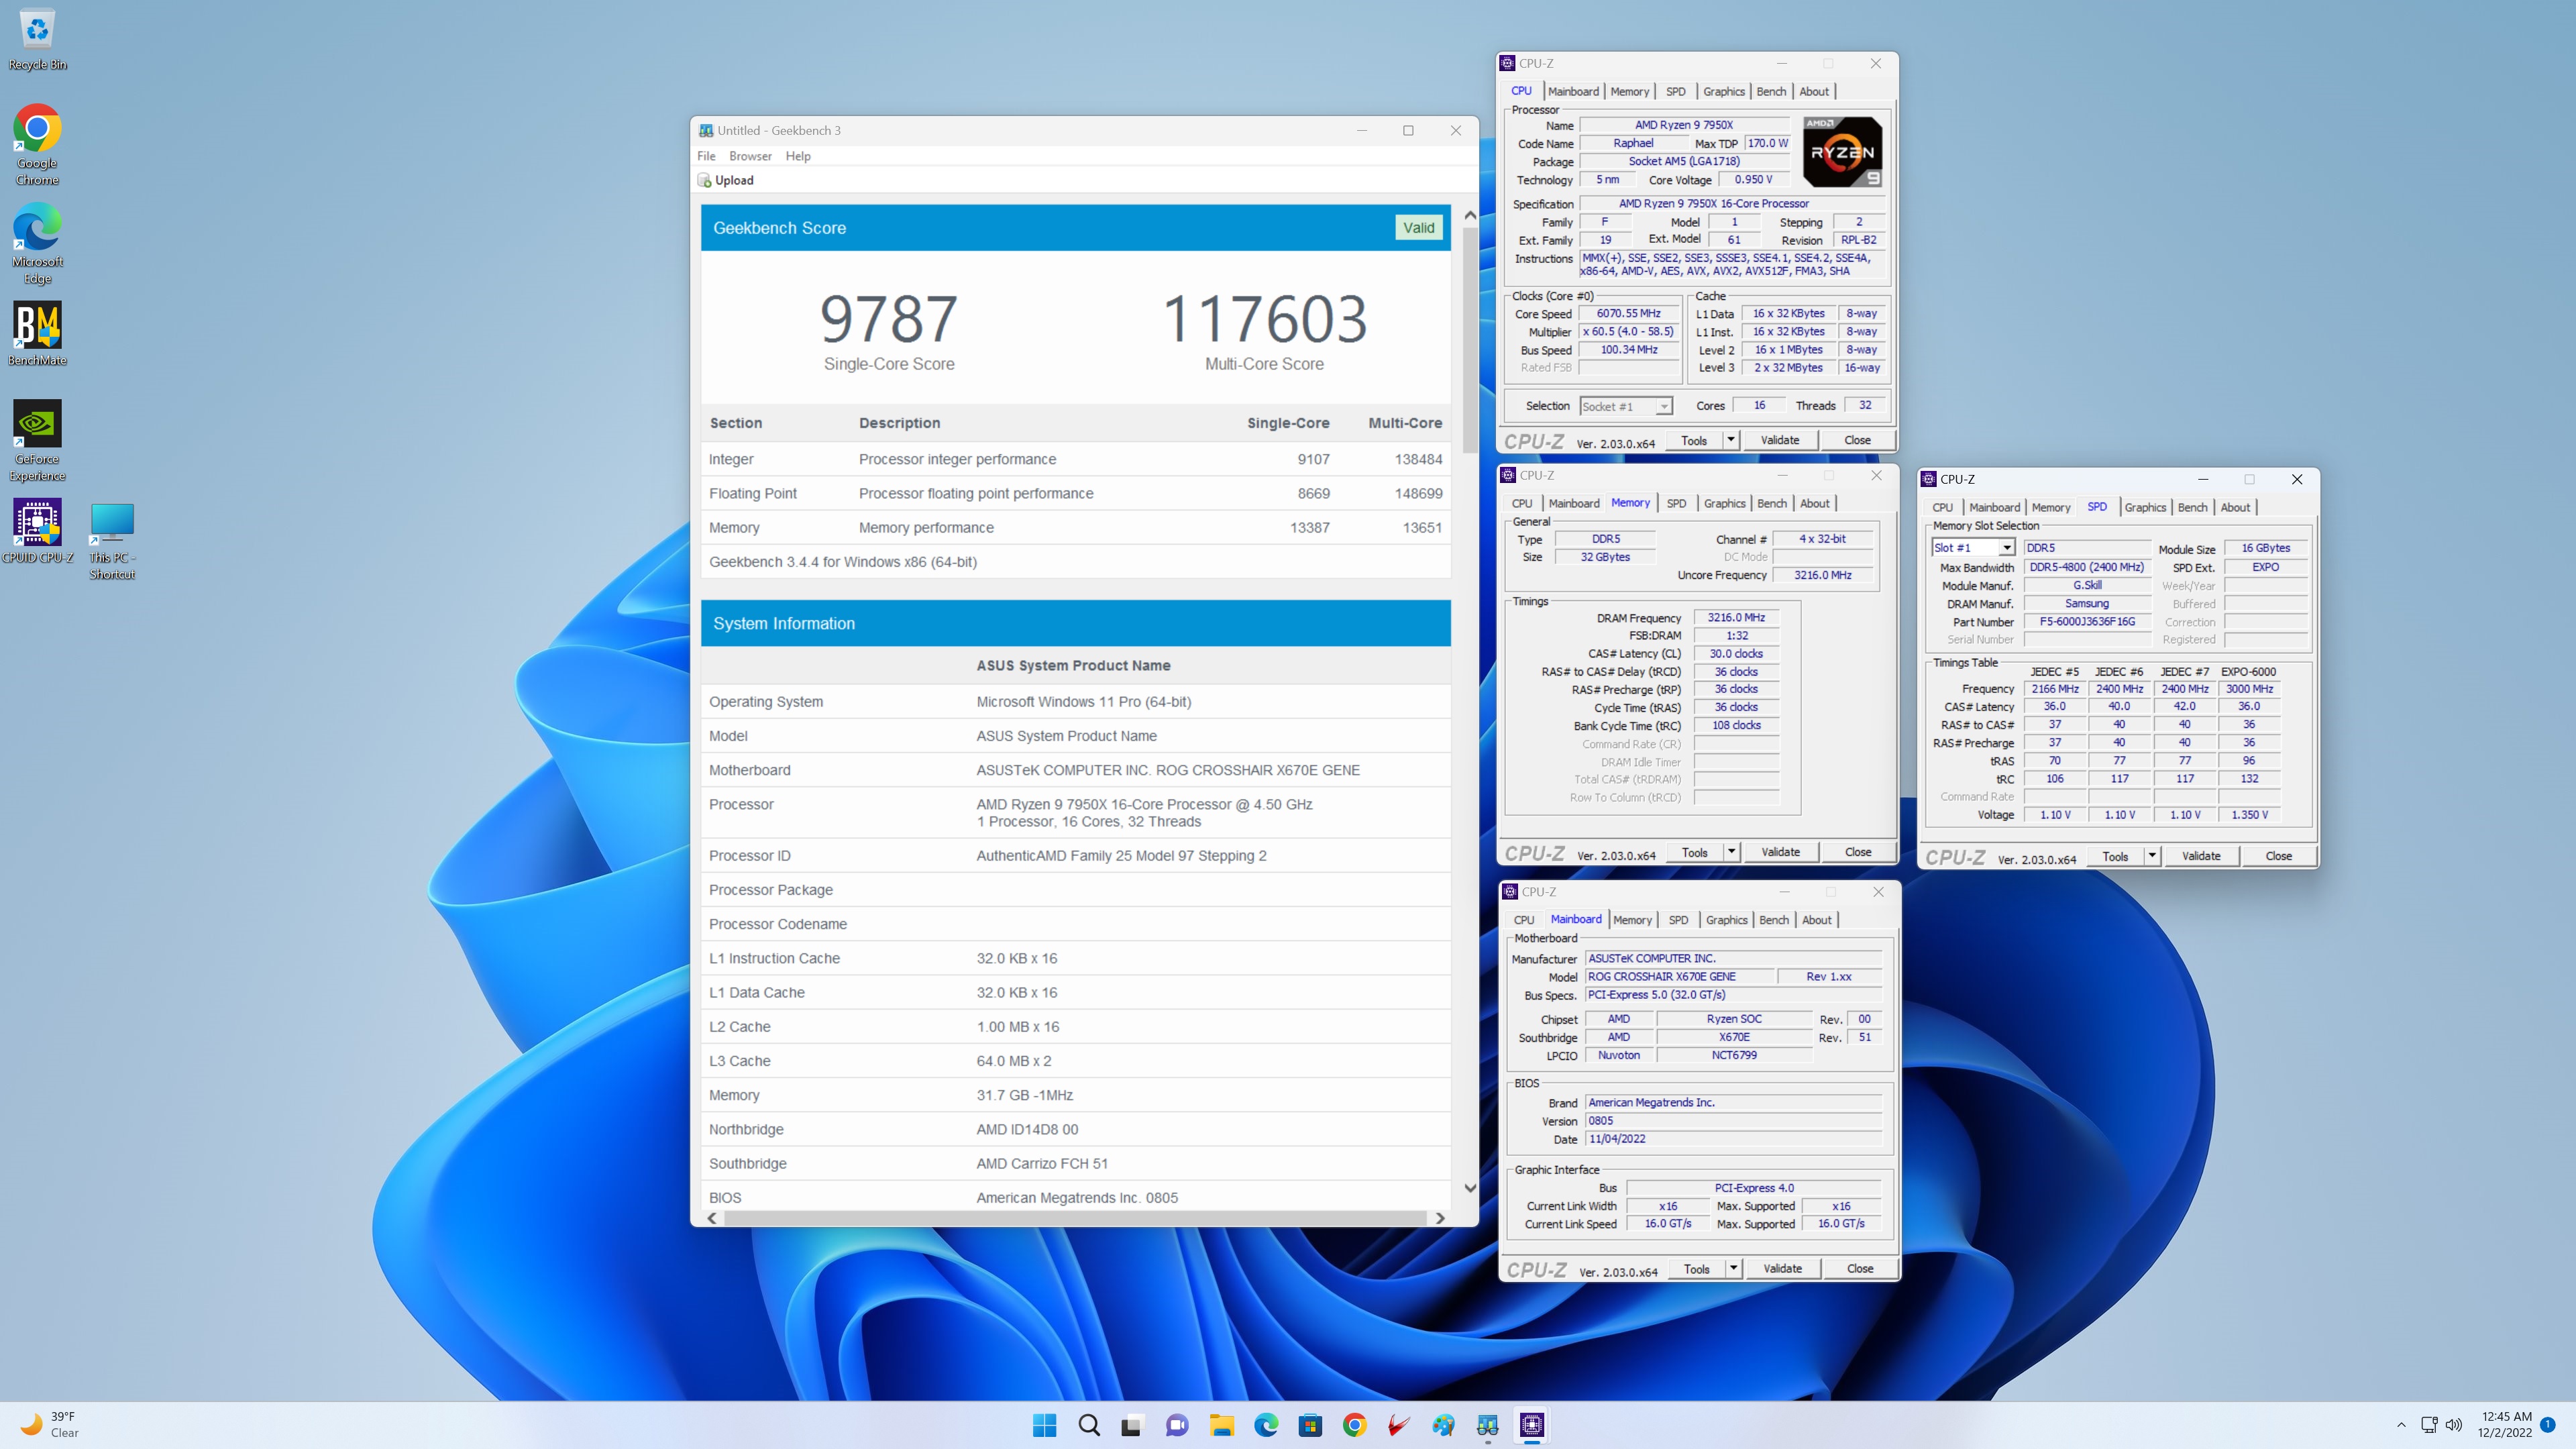This screenshot has height=1449, width=2576.
Task: Open the Tools dropdown arrow in the SPD tab window
Action: pyautogui.click(x=2152, y=856)
